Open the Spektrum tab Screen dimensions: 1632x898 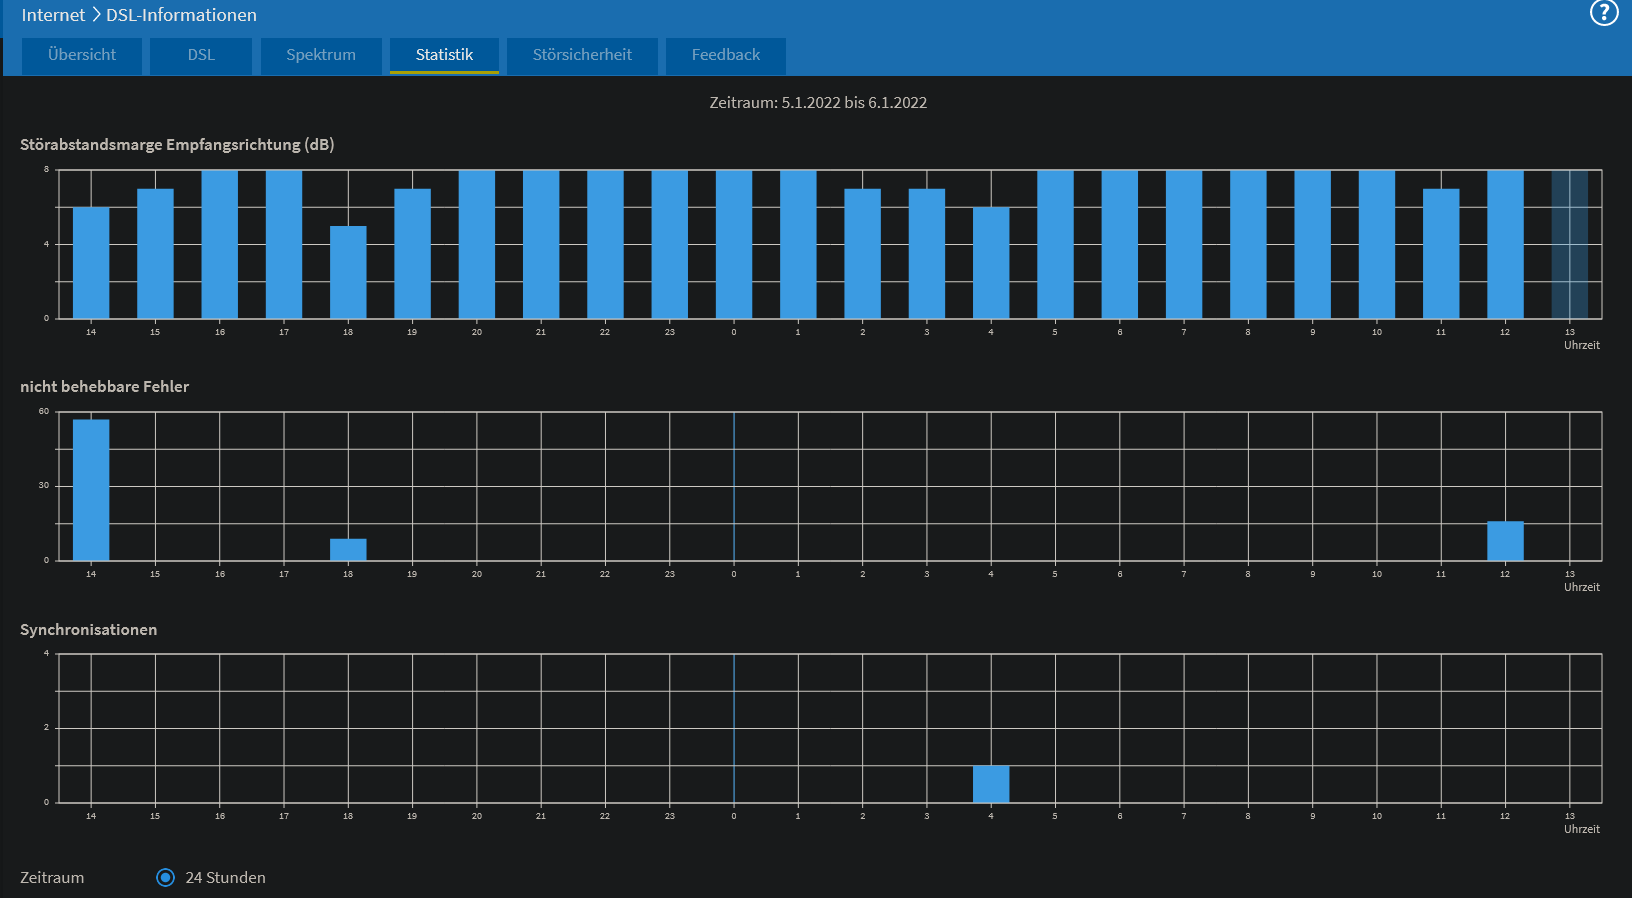pos(321,55)
